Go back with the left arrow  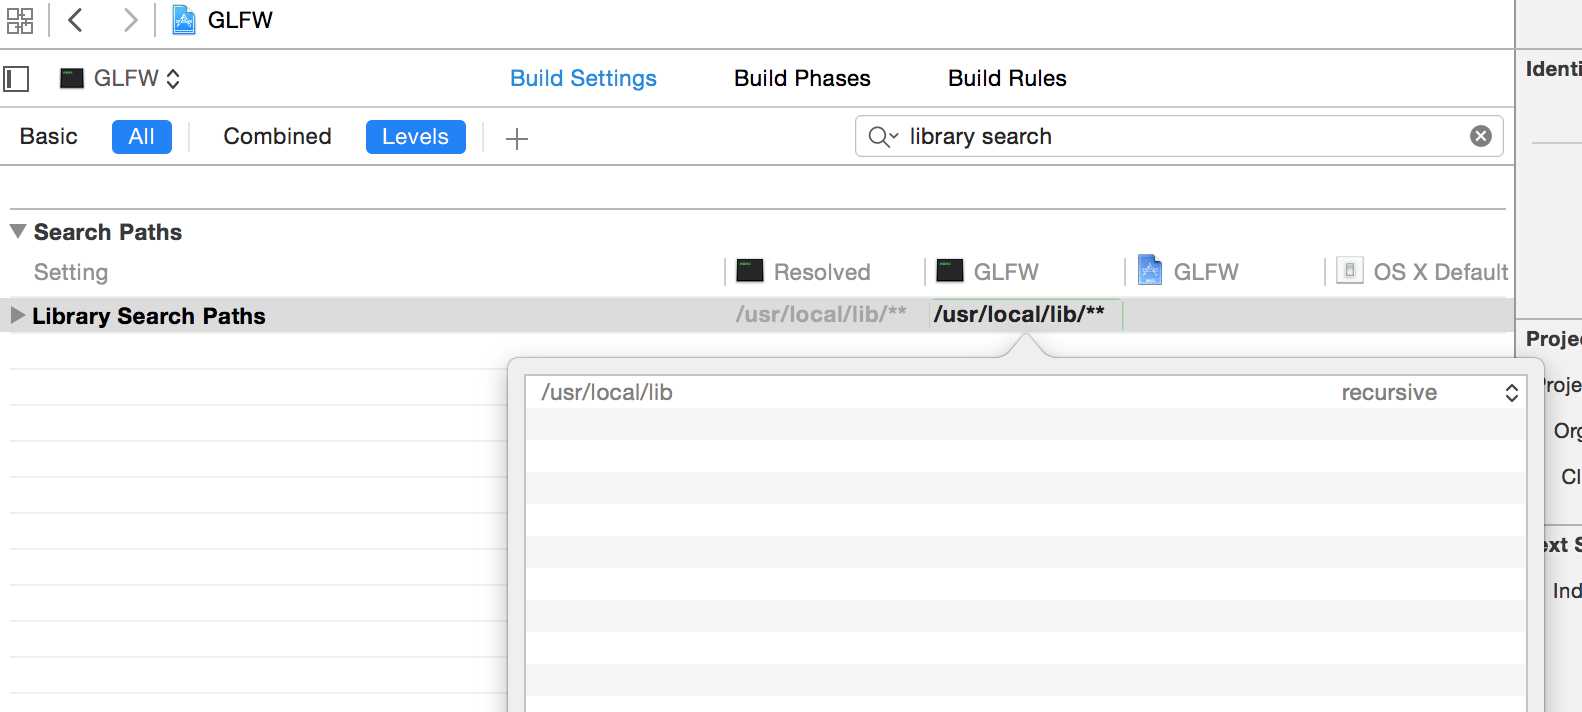click(x=75, y=19)
